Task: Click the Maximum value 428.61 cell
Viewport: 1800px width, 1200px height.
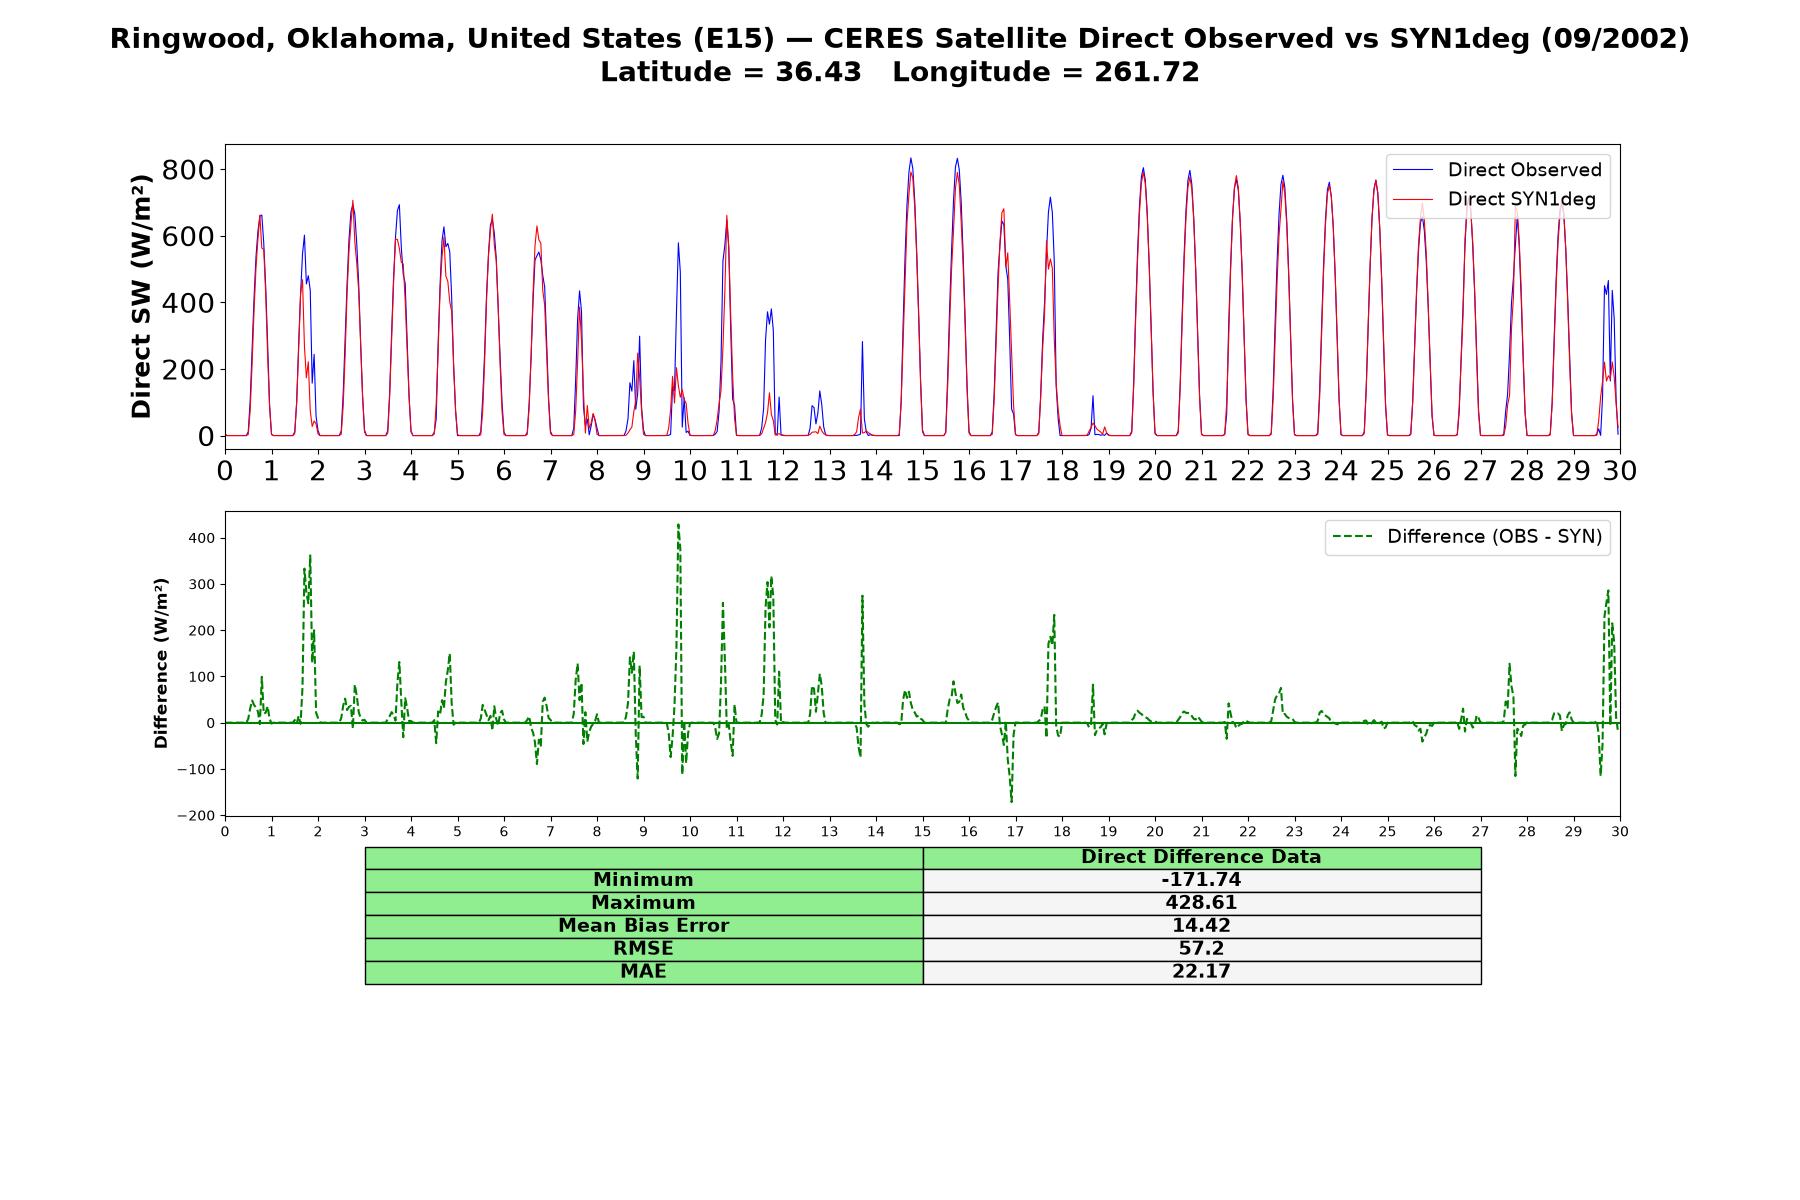Action: 1202,903
